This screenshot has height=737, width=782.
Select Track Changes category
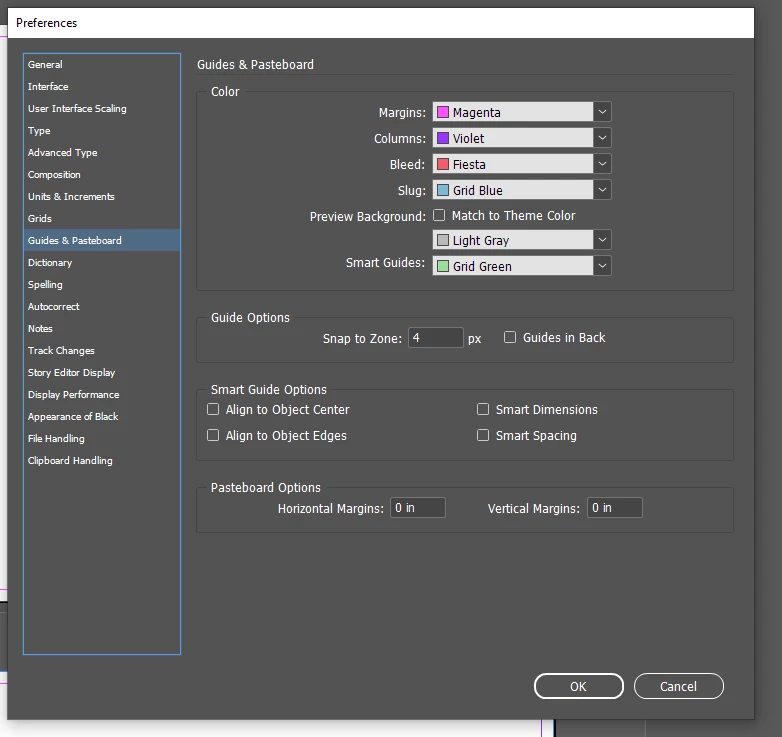click(102, 351)
